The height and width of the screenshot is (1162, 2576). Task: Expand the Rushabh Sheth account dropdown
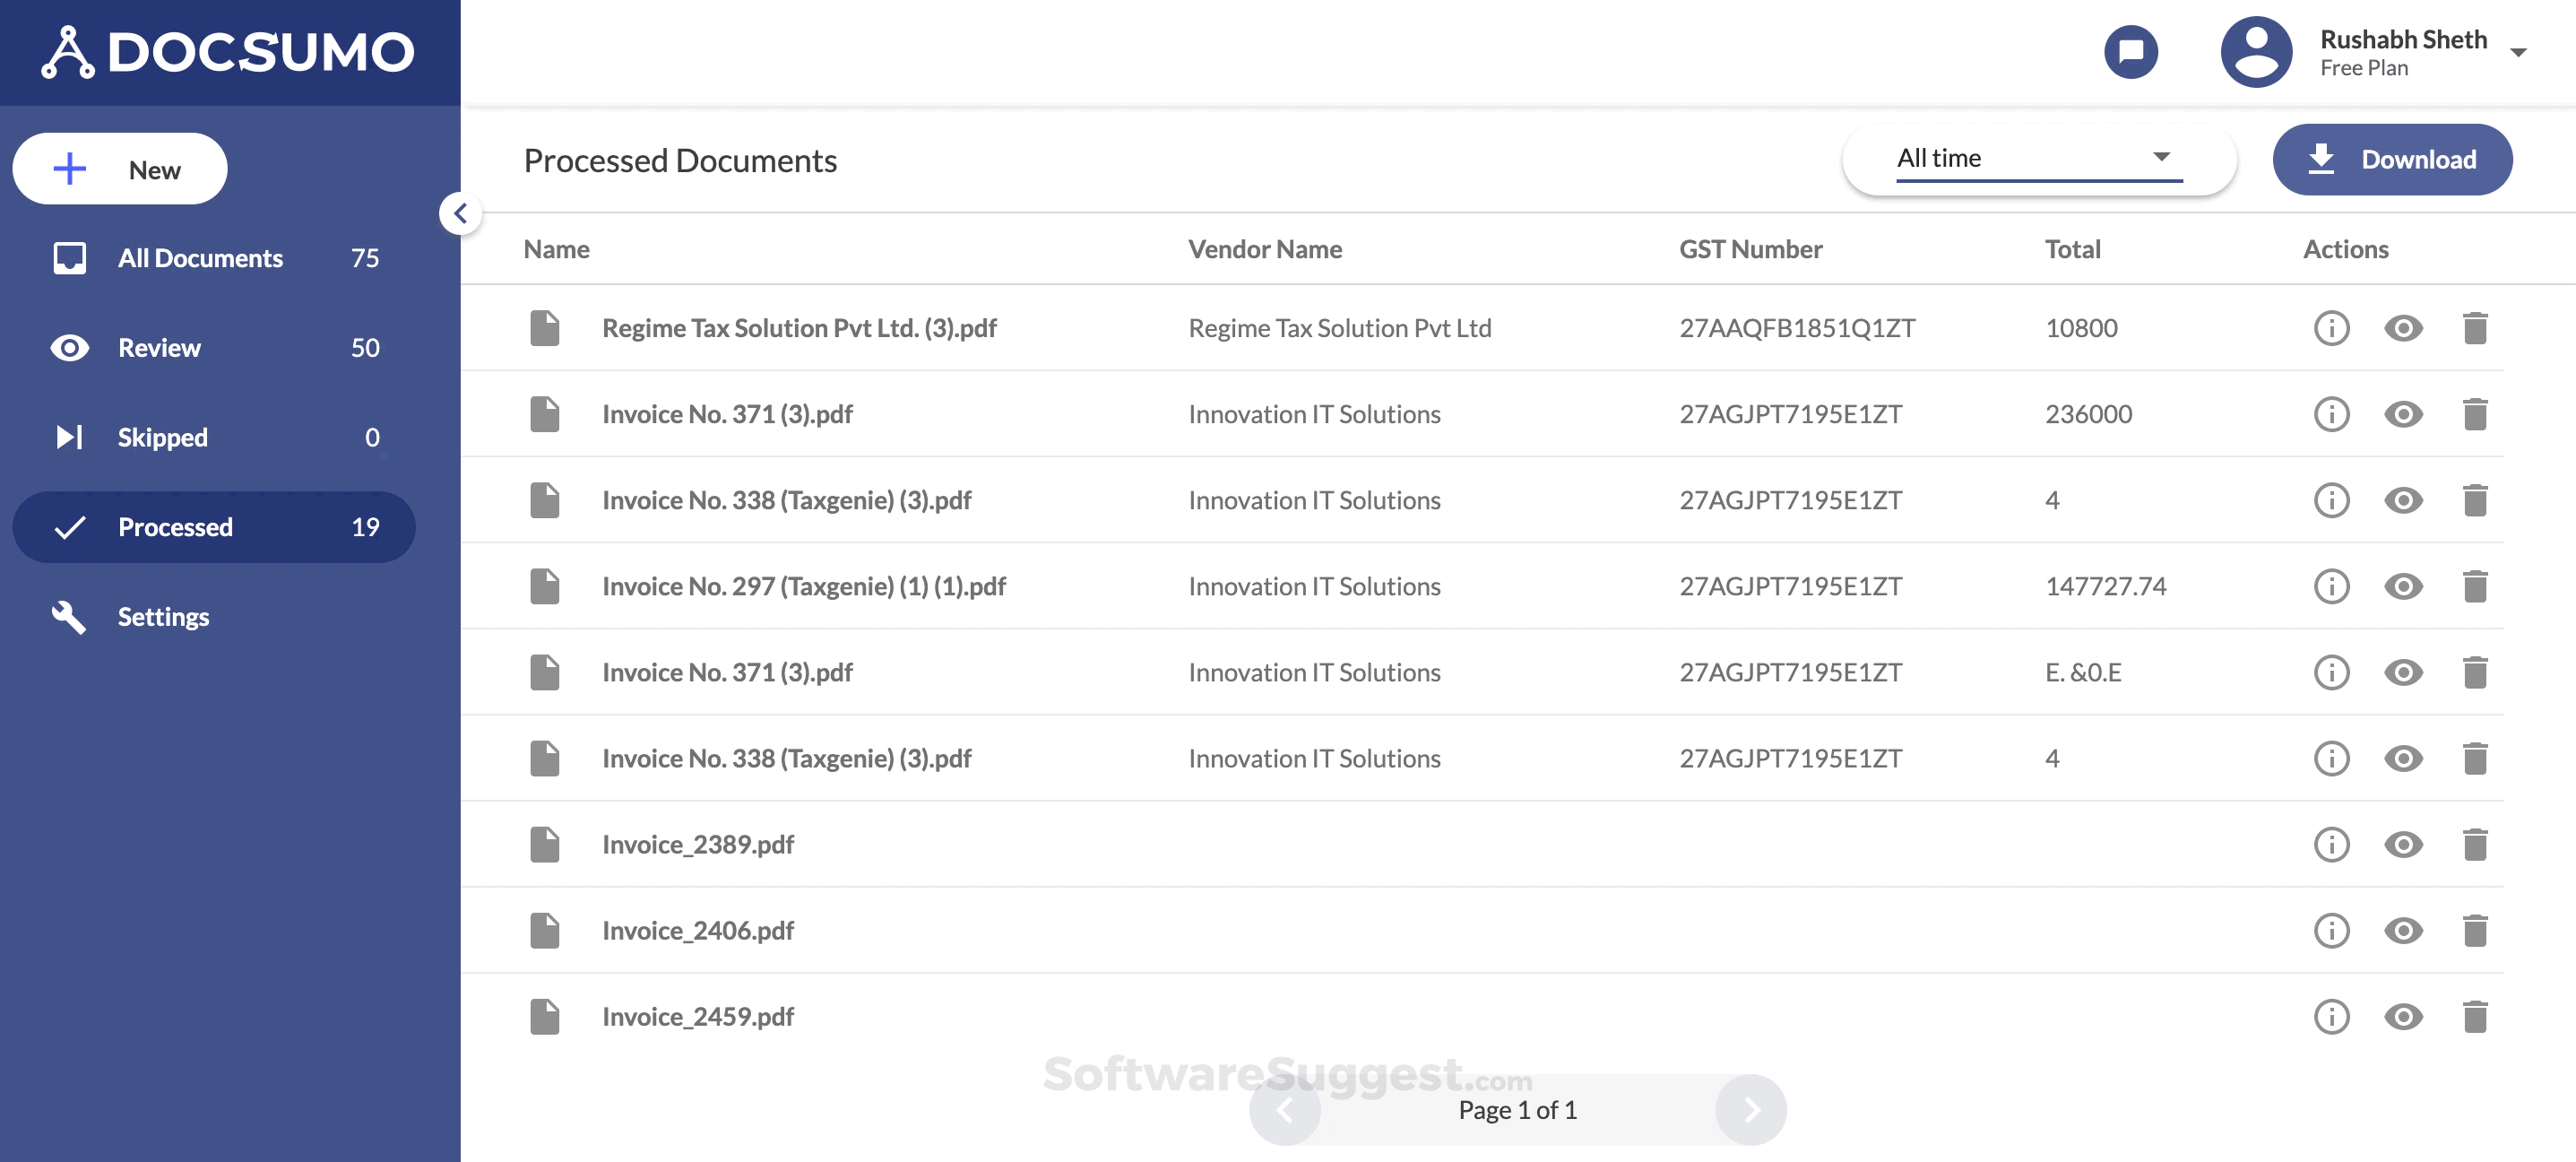tap(2518, 52)
